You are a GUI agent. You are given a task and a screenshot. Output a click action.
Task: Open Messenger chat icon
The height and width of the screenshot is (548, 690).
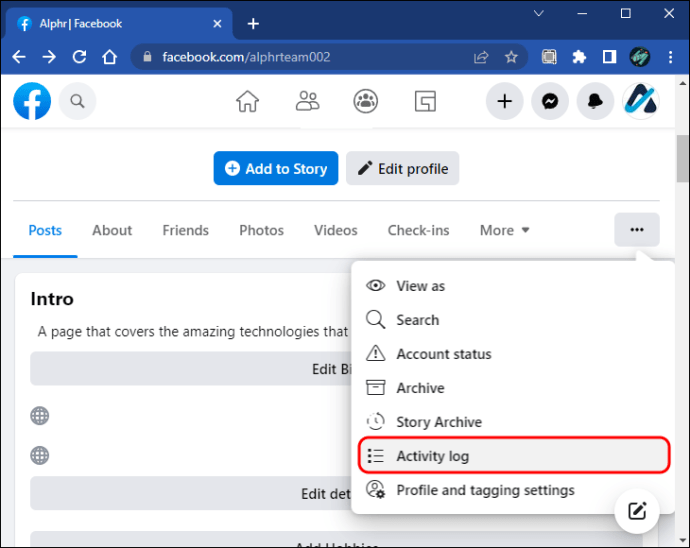click(x=550, y=101)
